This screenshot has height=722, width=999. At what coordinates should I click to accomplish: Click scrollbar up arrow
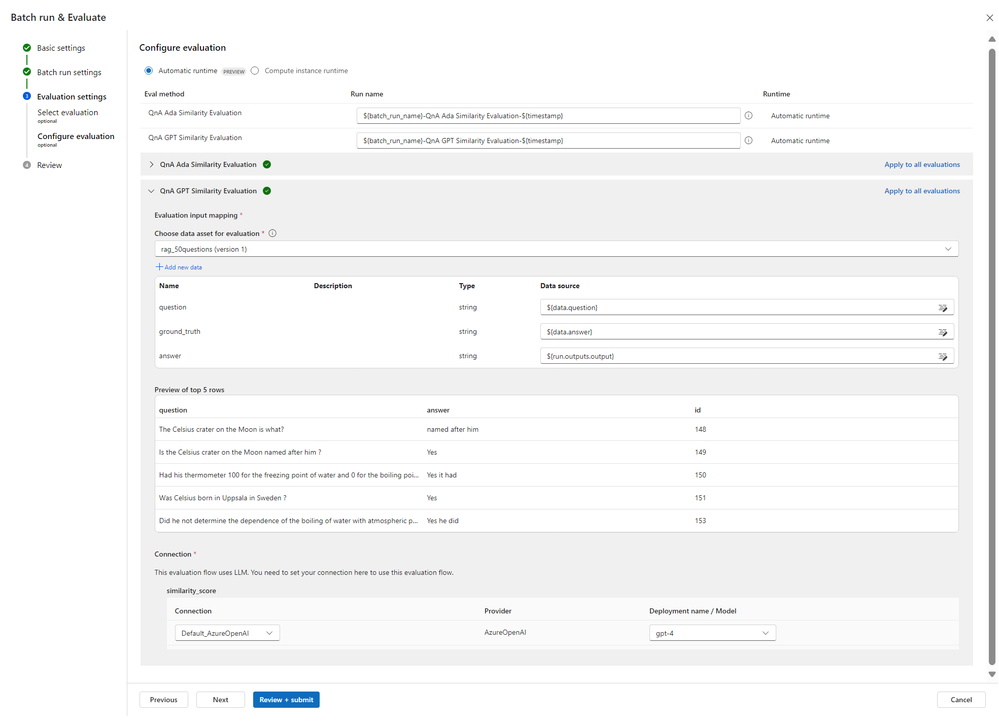(x=991, y=40)
